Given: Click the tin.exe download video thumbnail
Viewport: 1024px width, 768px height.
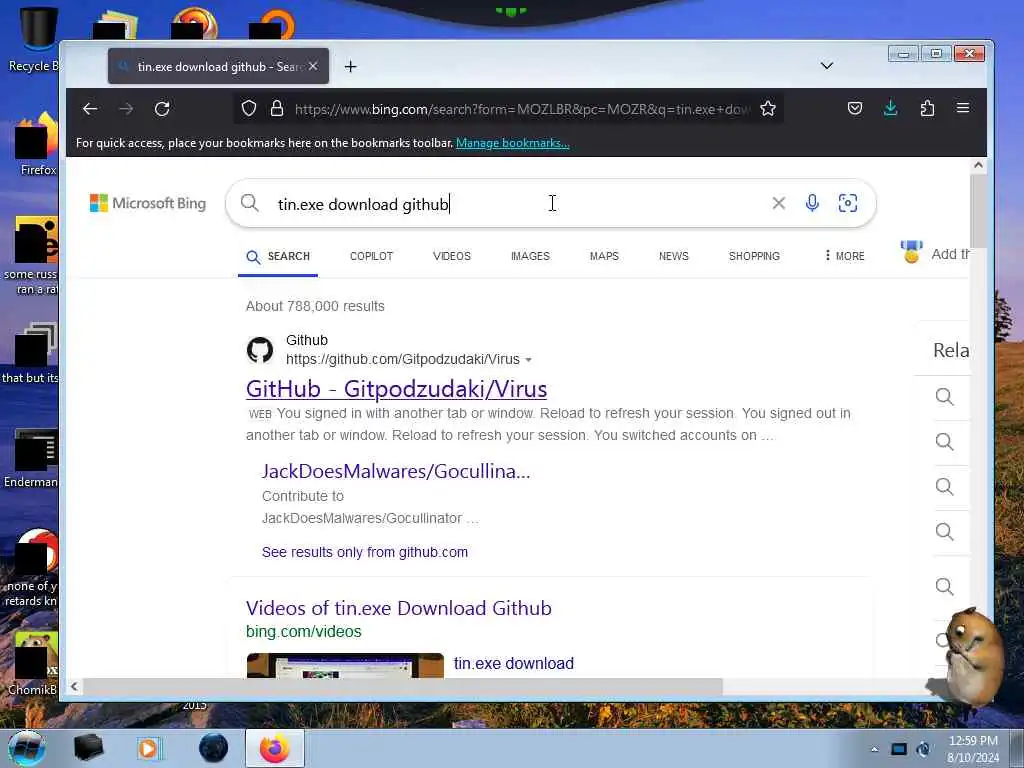Looking at the screenshot, I should (x=345, y=665).
